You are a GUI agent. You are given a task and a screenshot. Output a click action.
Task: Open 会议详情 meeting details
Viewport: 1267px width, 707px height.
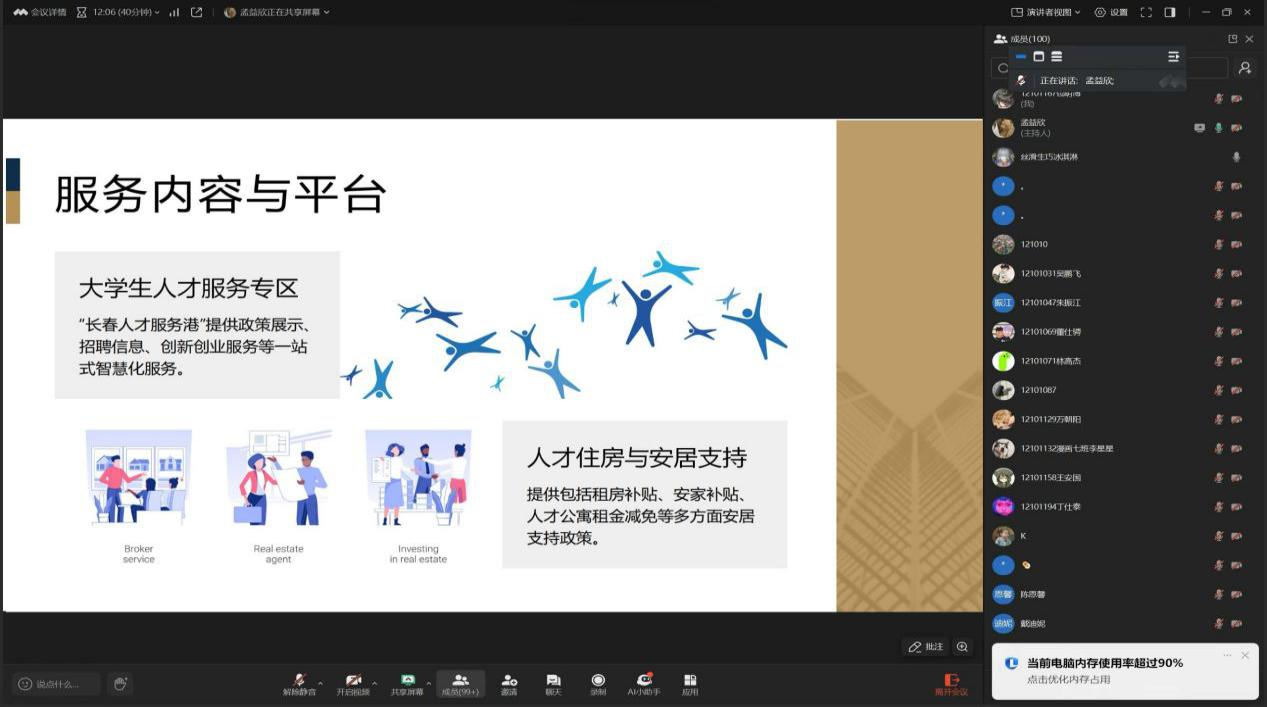pyautogui.click(x=40, y=12)
